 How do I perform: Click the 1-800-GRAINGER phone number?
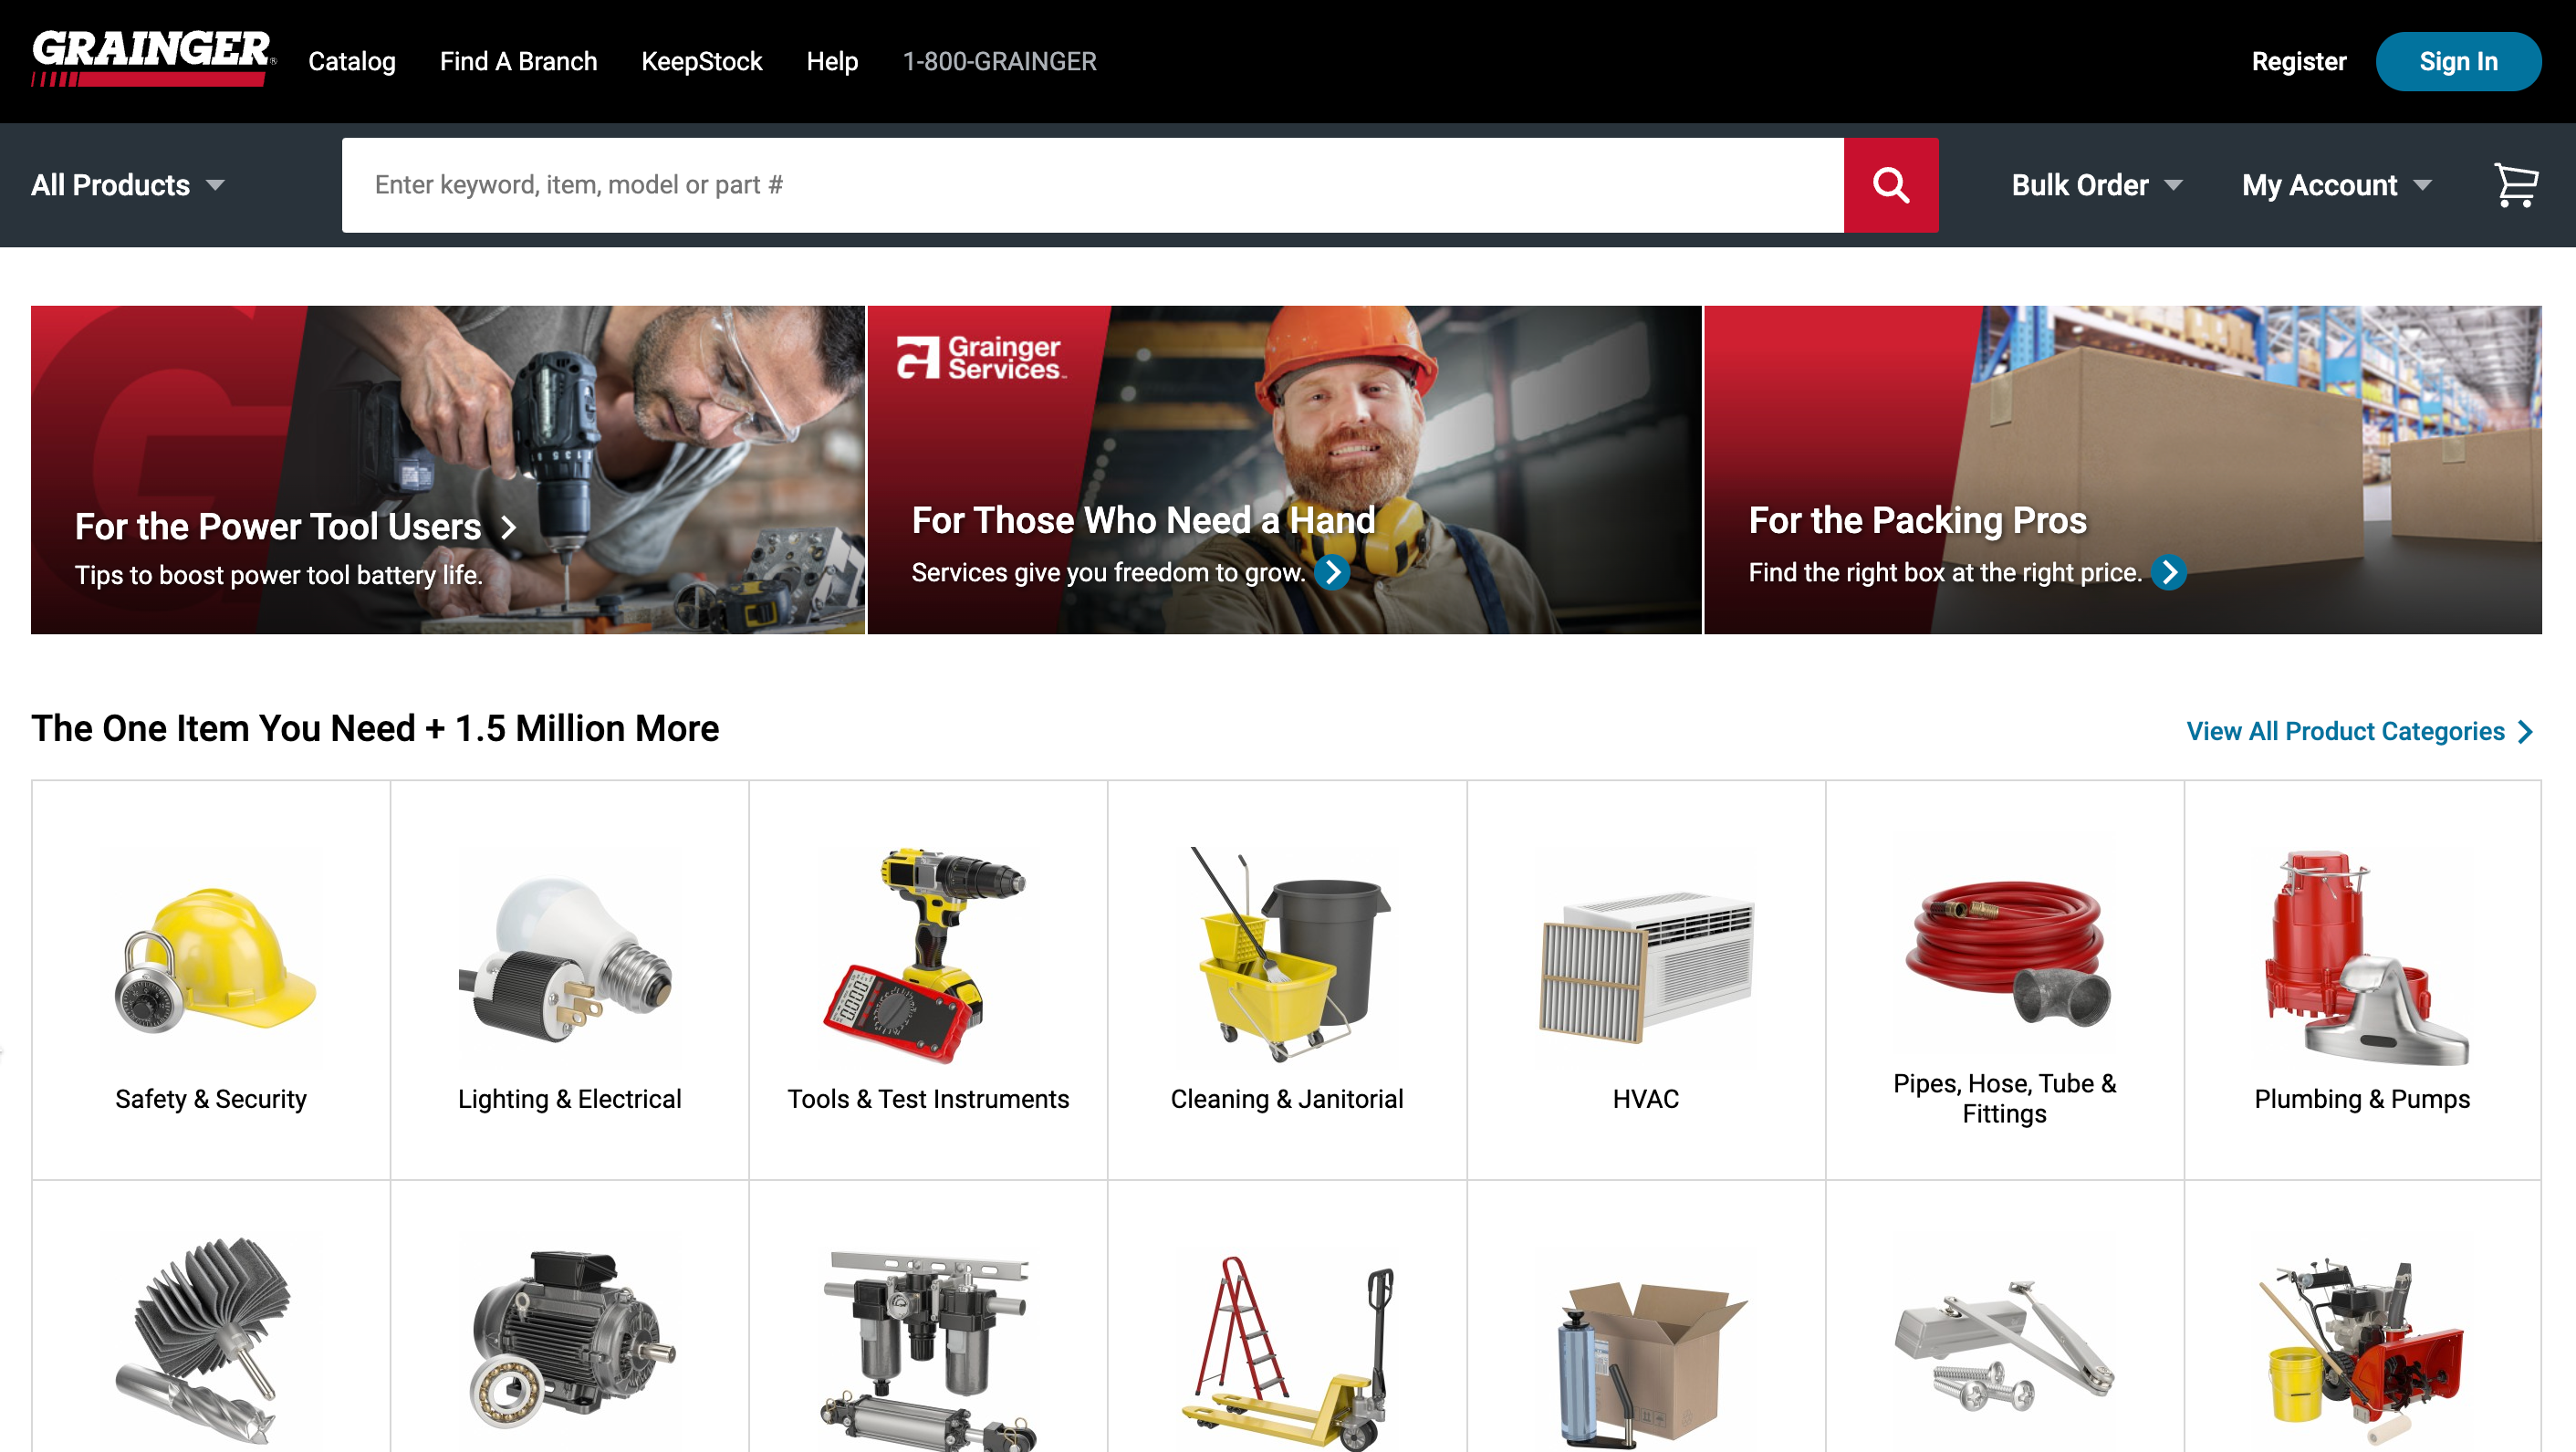pos(1000,61)
